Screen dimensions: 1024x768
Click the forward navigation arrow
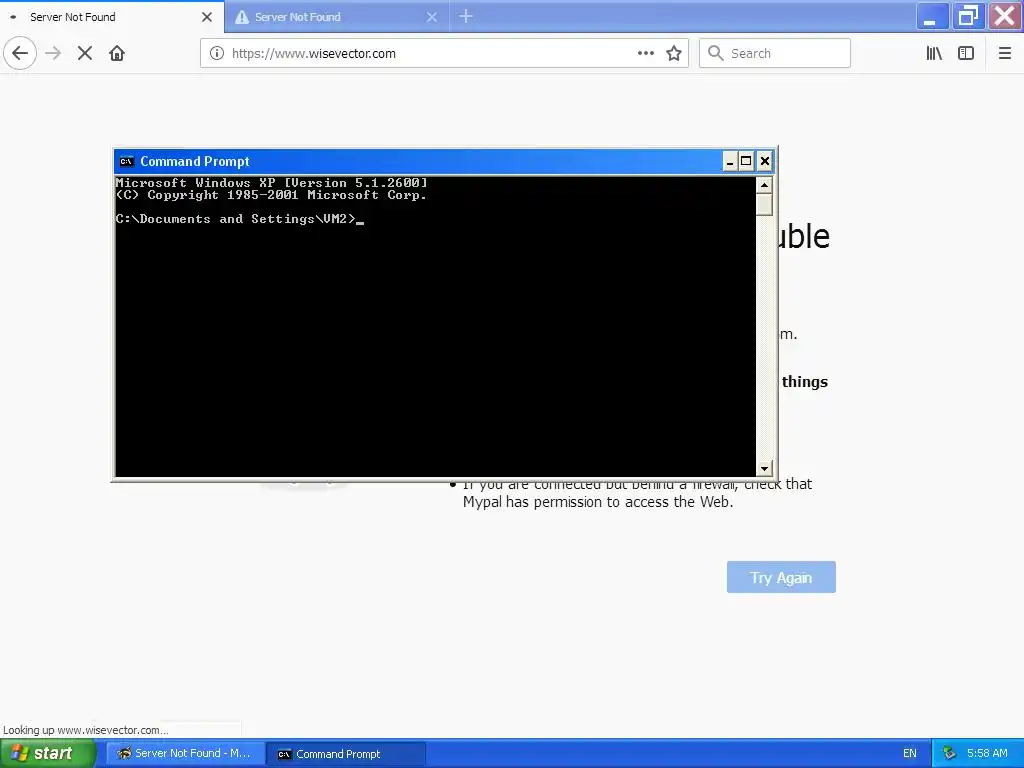tap(54, 53)
